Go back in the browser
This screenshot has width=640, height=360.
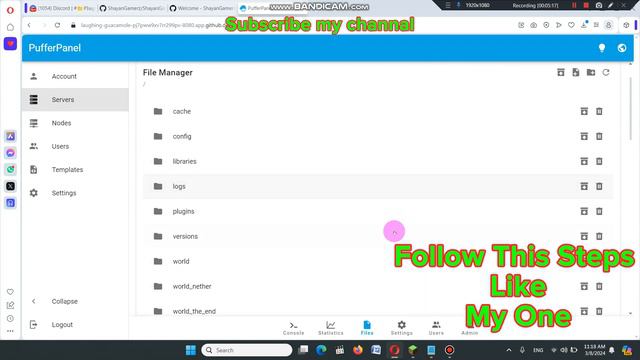29,25
